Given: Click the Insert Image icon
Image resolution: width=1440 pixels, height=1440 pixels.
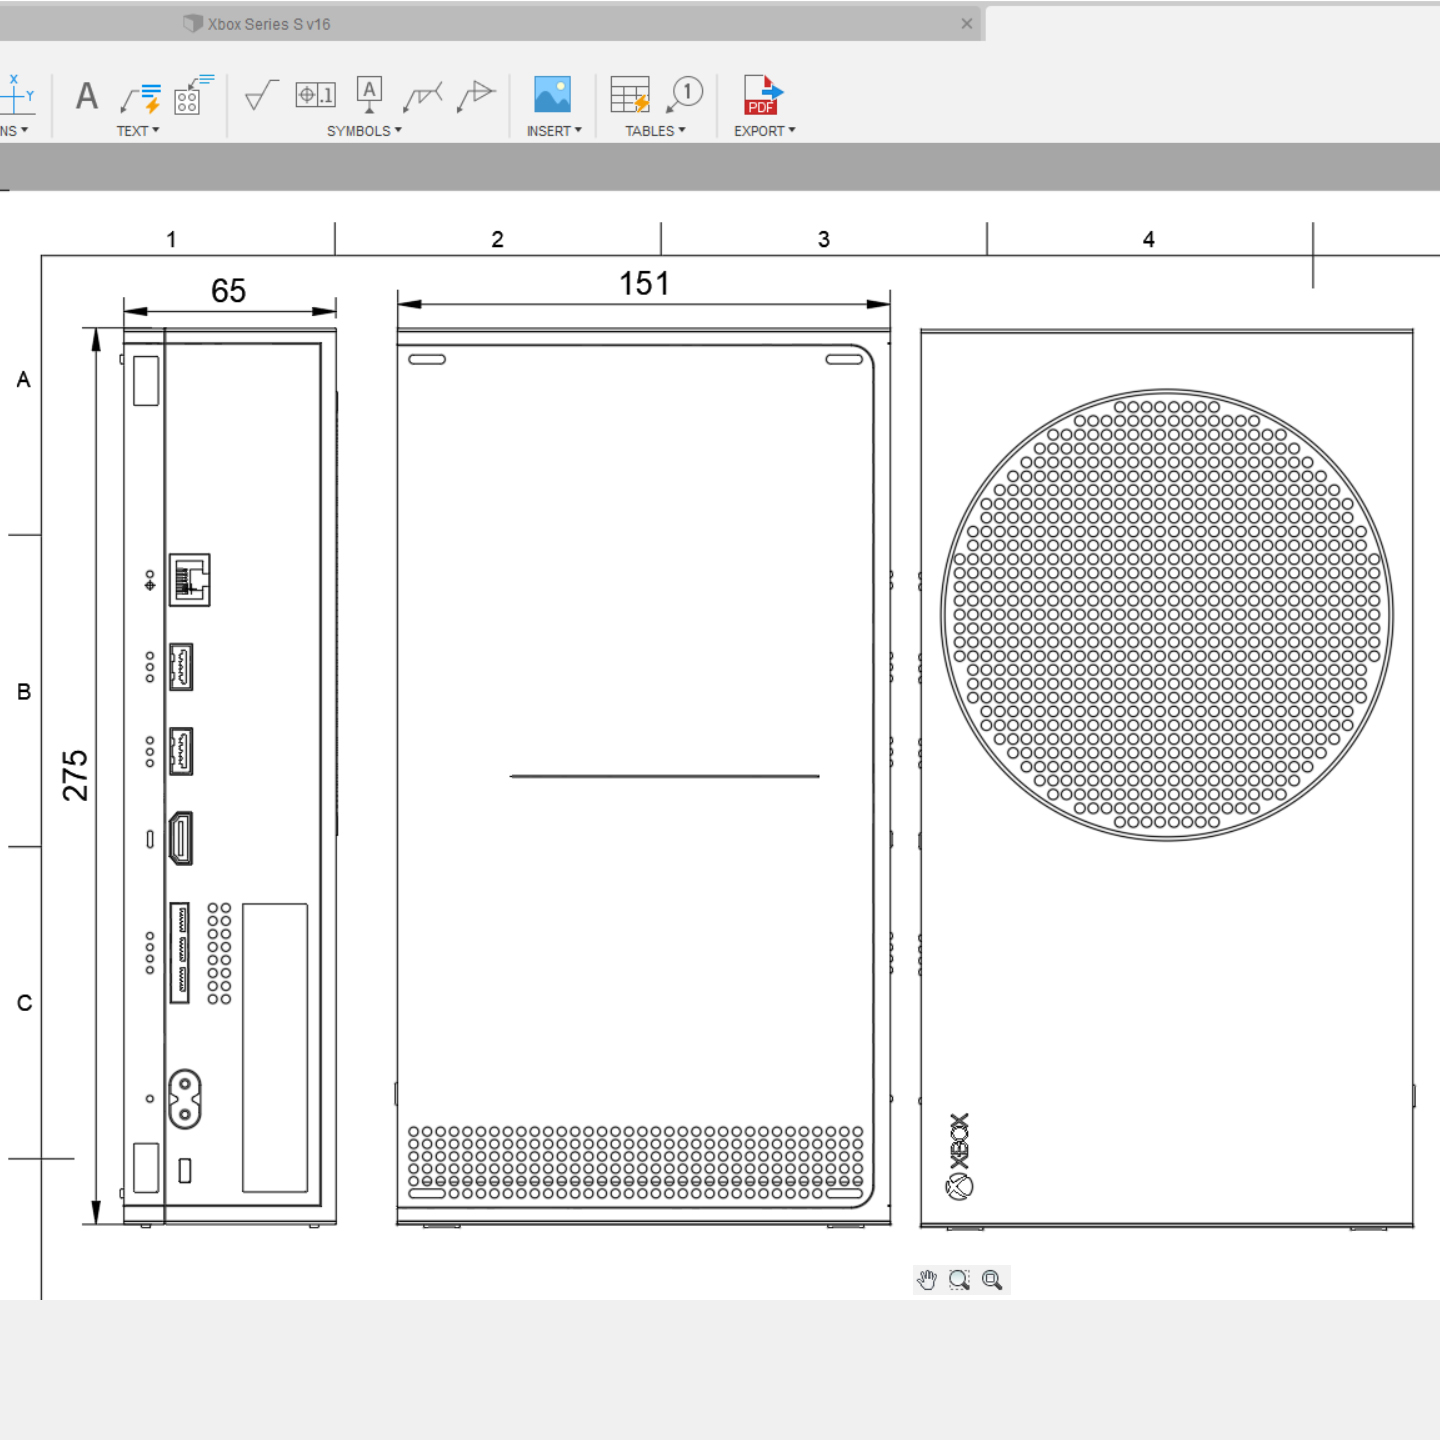Looking at the screenshot, I should (552, 94).
